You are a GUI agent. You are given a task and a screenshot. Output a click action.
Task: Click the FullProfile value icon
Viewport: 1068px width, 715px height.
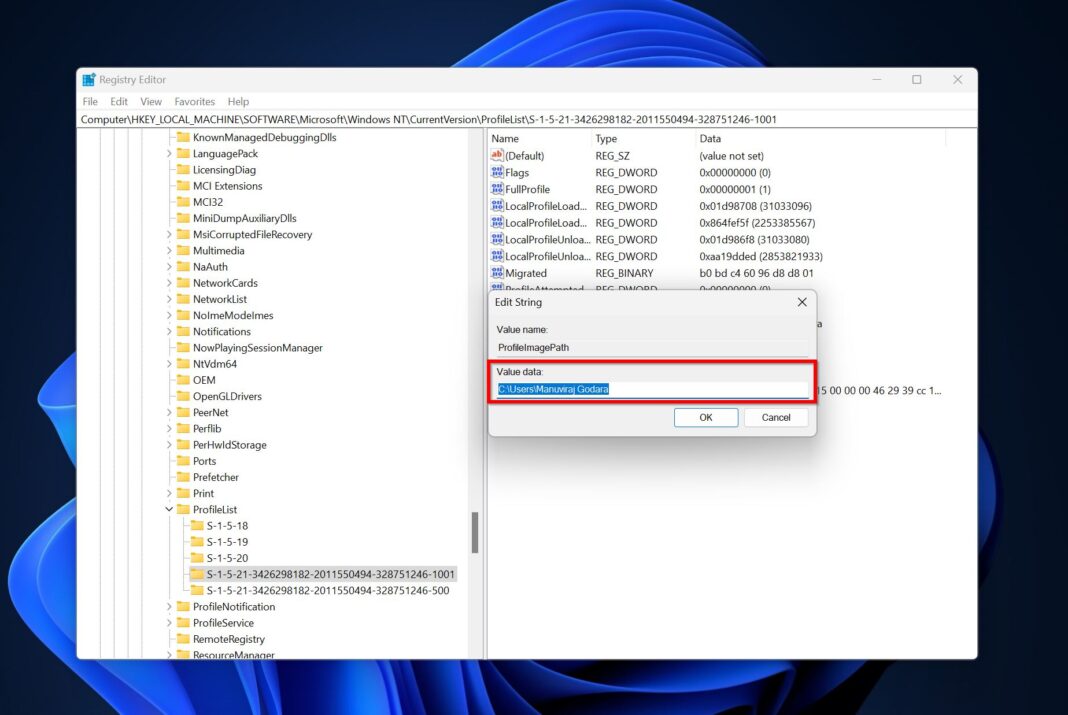tap(498, 188)
